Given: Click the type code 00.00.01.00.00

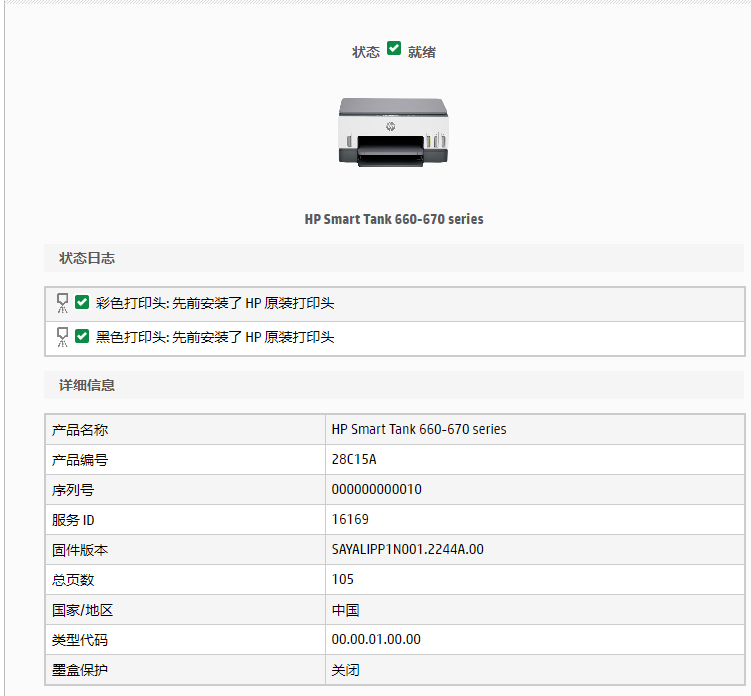Looking at the screenshot, I should (x=376, y=639).
